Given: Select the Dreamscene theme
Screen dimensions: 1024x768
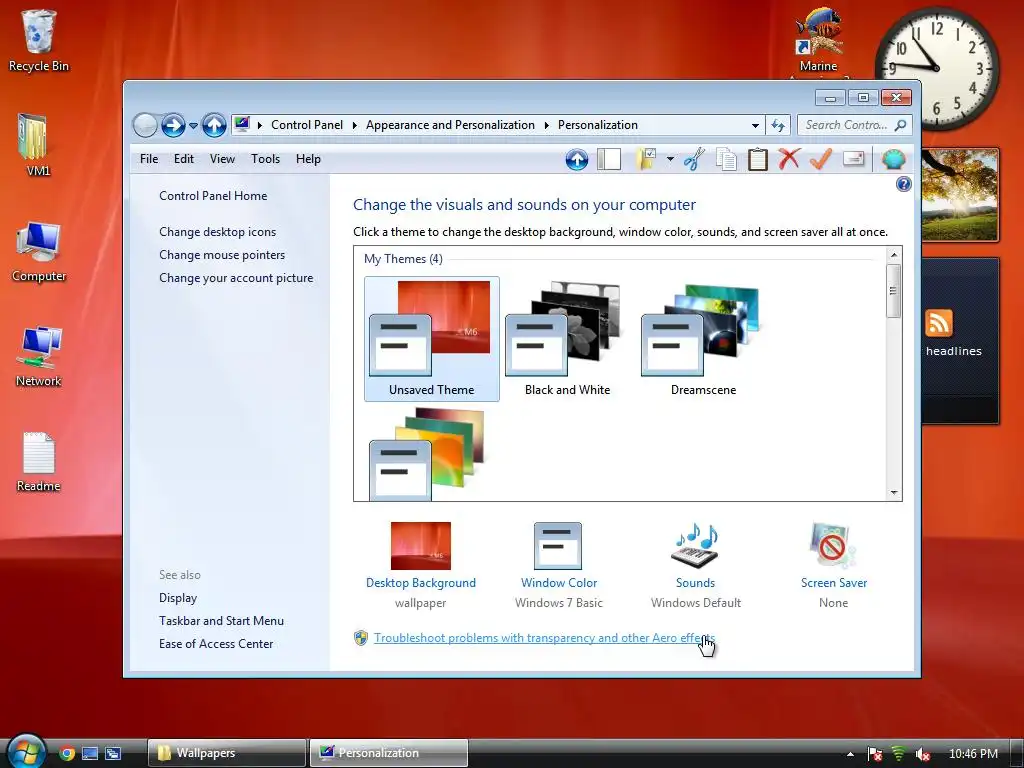Looking at the screenshot, I should (x=703, y=338).
